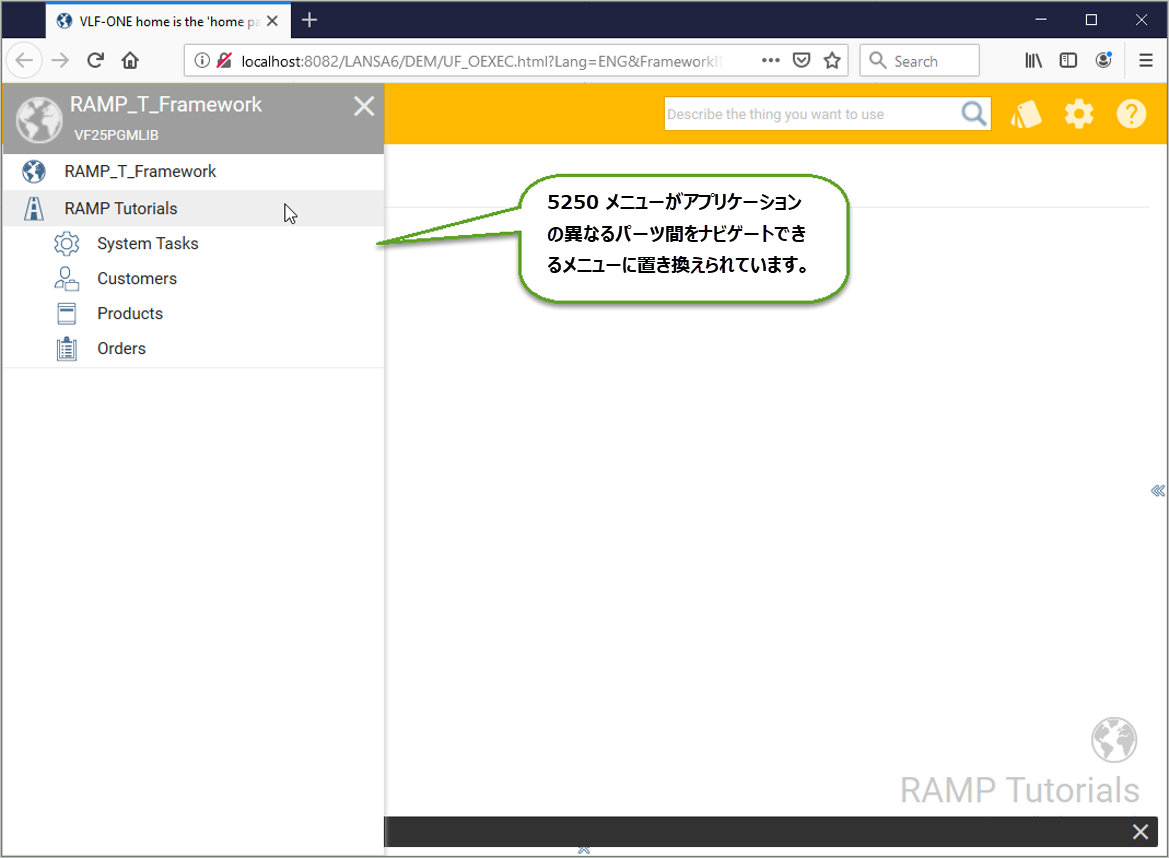Click the insecure connection padlock icon
1169x858 pixels.
tap(224, 60)
